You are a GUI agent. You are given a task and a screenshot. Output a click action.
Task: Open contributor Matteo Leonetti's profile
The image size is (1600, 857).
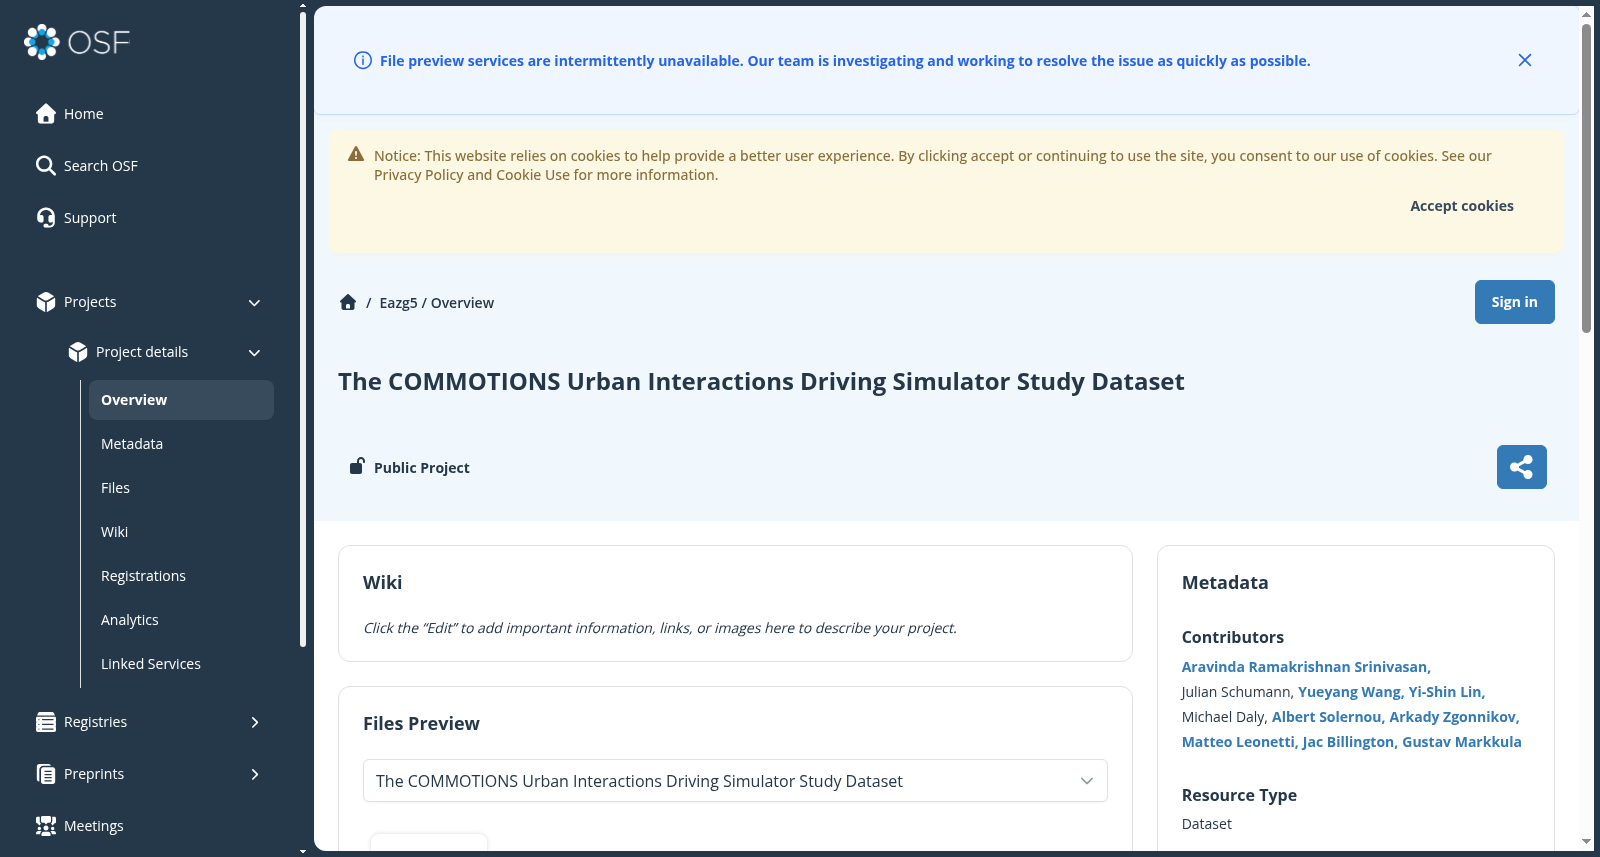(1238, 742)
